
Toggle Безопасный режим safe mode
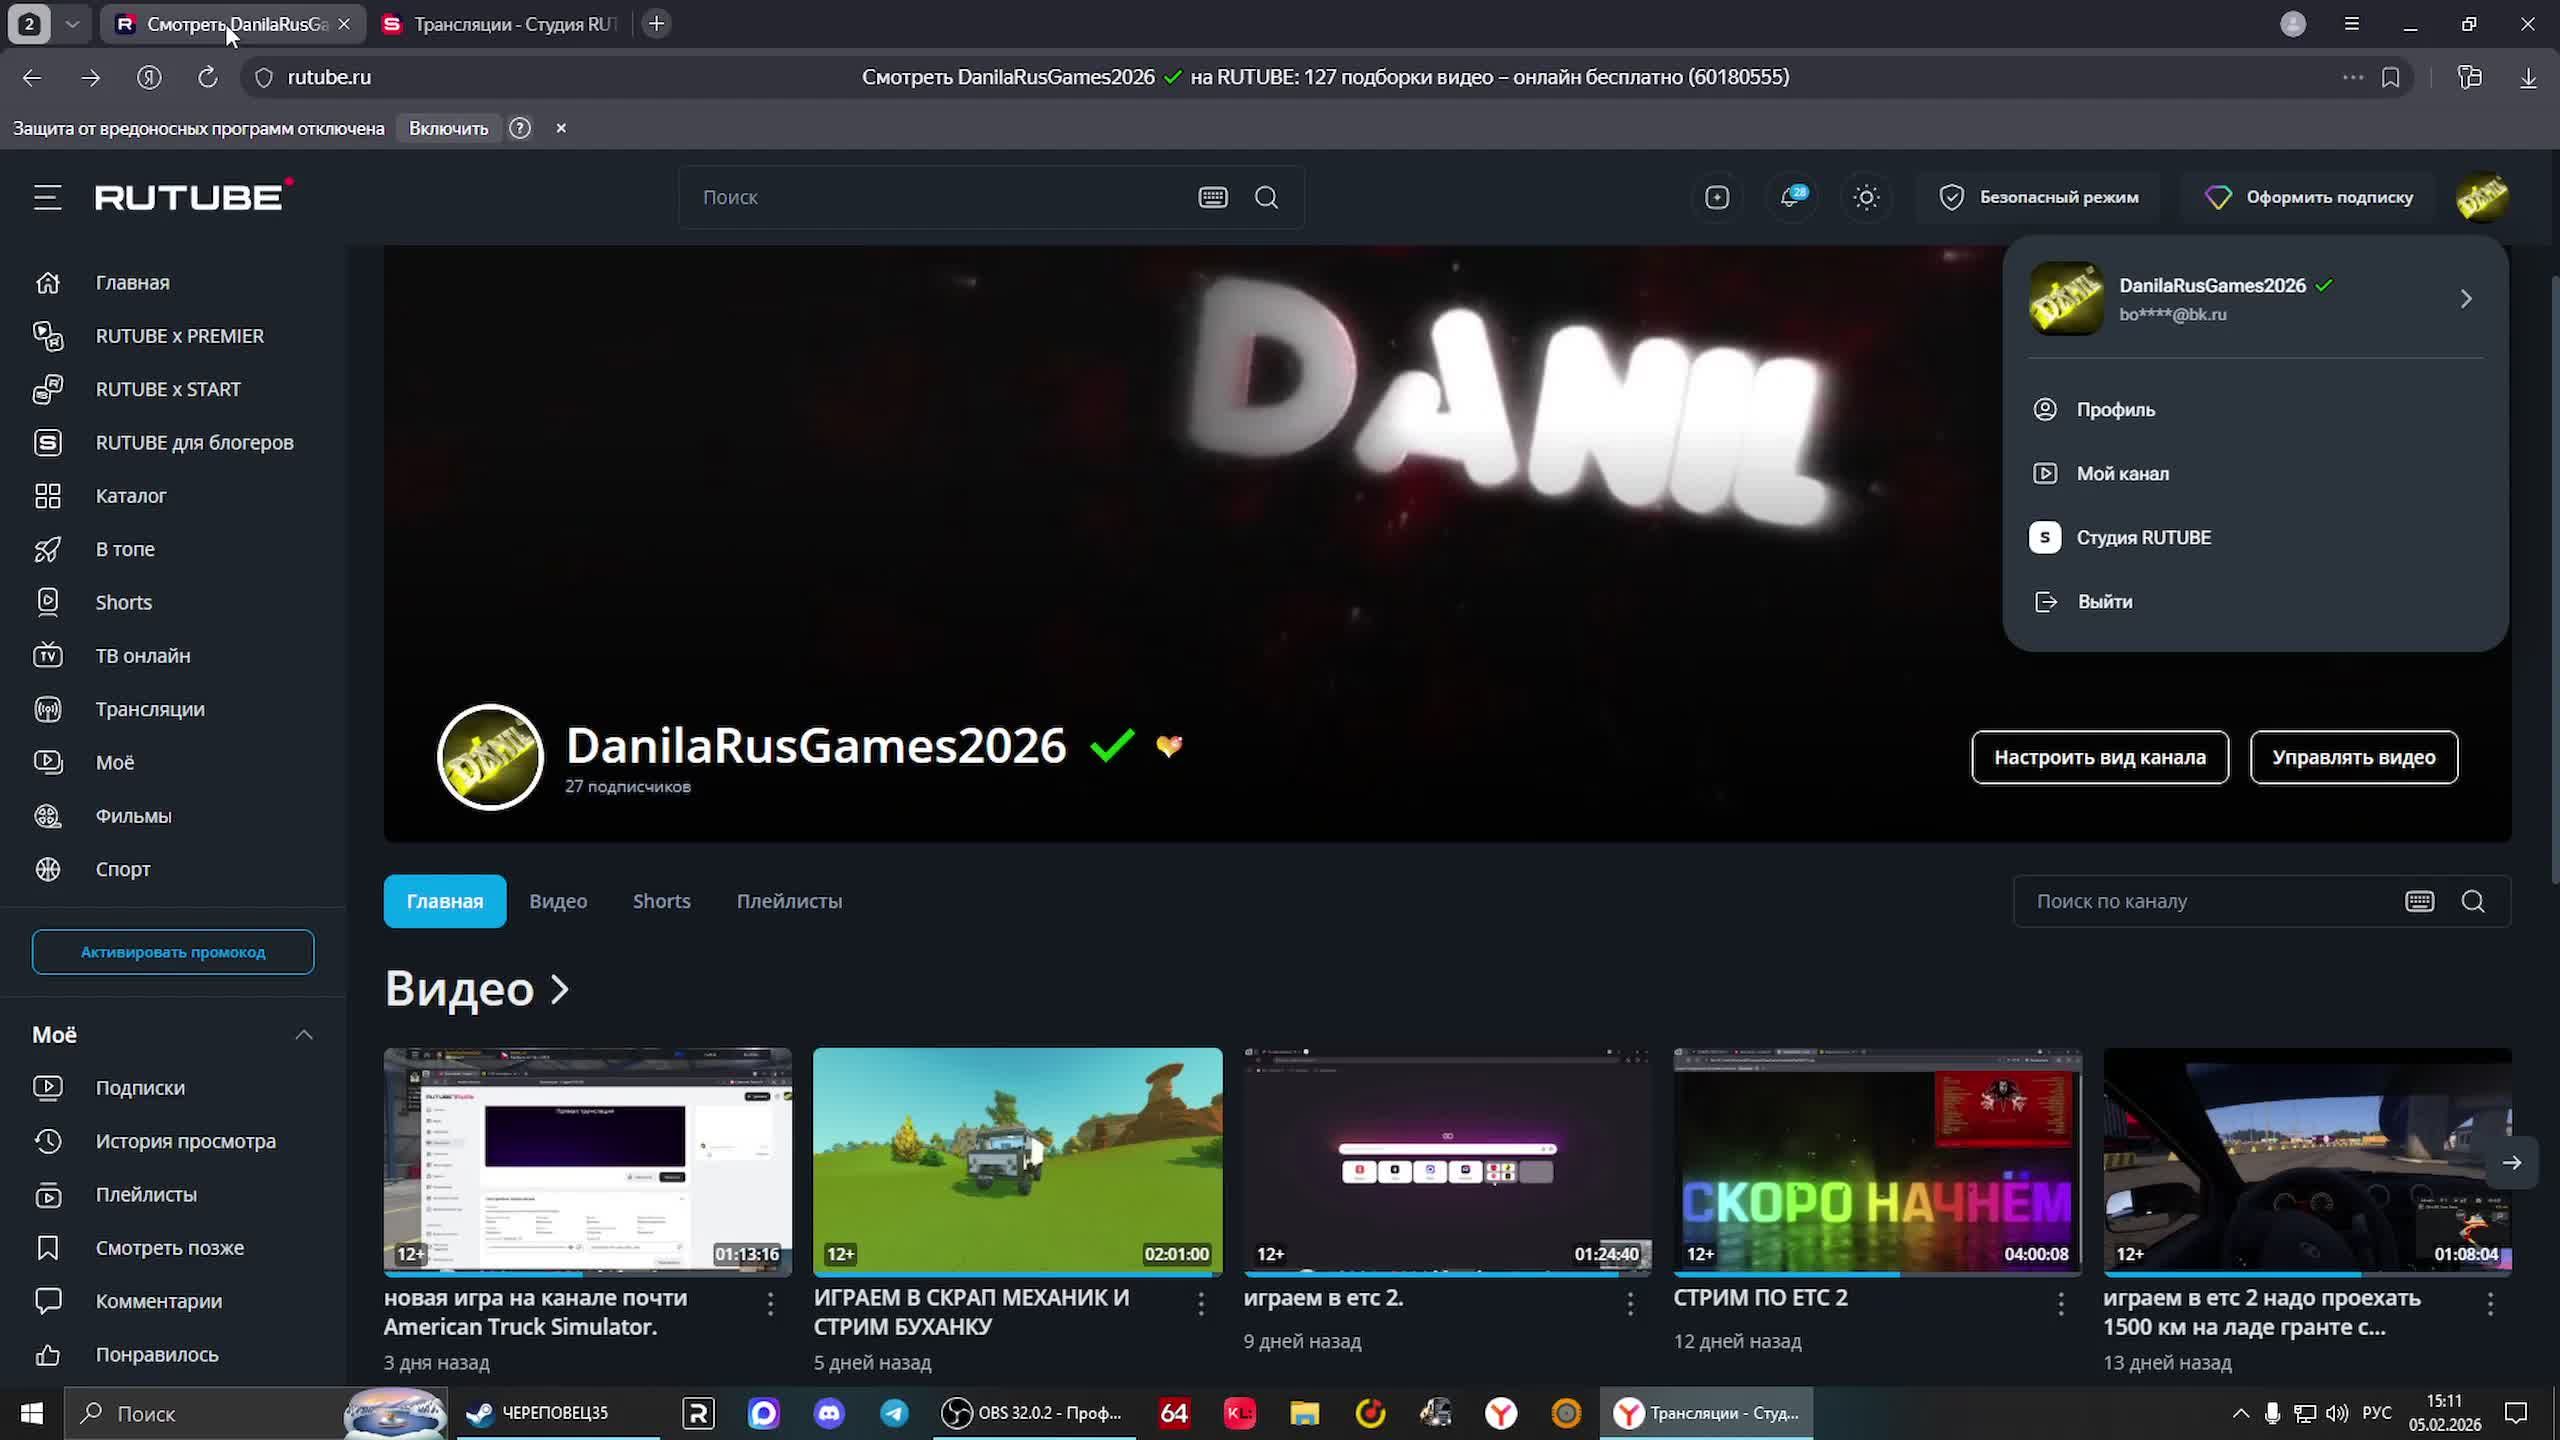click(2039, 197)
